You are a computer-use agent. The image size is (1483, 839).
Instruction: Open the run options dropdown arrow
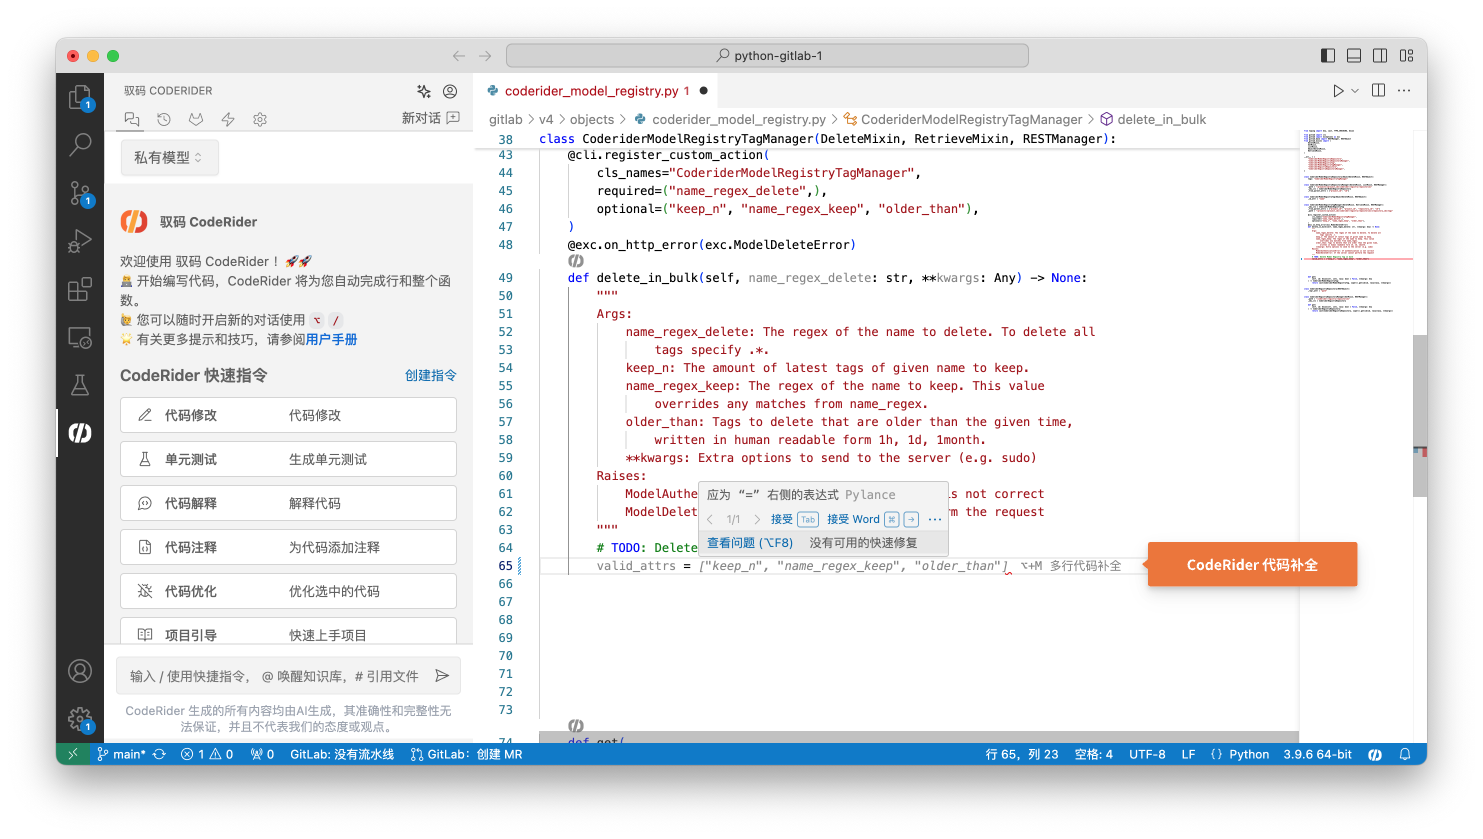[1355, 91]
